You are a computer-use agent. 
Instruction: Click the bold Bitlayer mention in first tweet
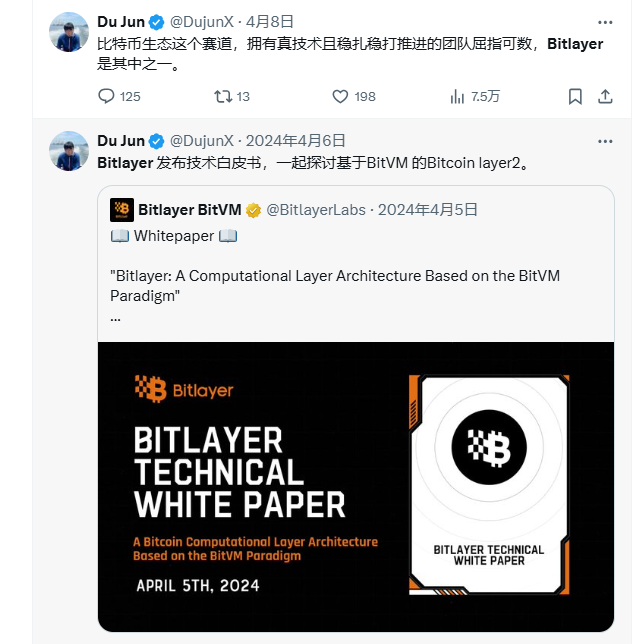(x=575, y=44)
